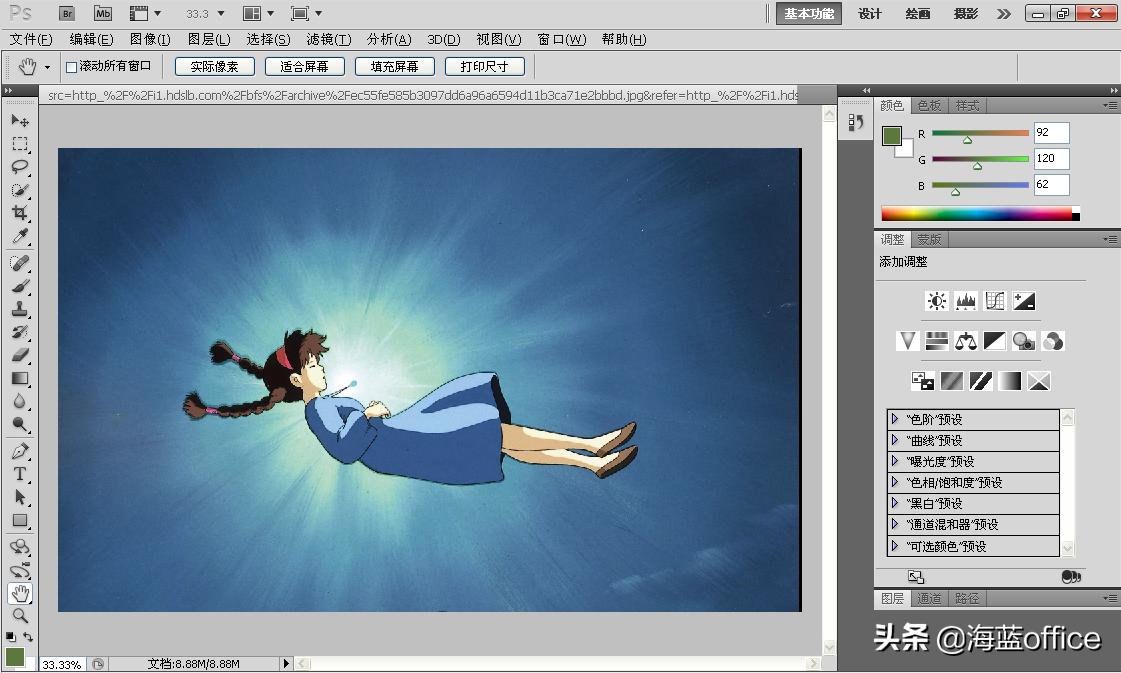Add a Brightness/Contrast adjustment
The width and height of the screenshot is (1121, 673).
point(937,300)
